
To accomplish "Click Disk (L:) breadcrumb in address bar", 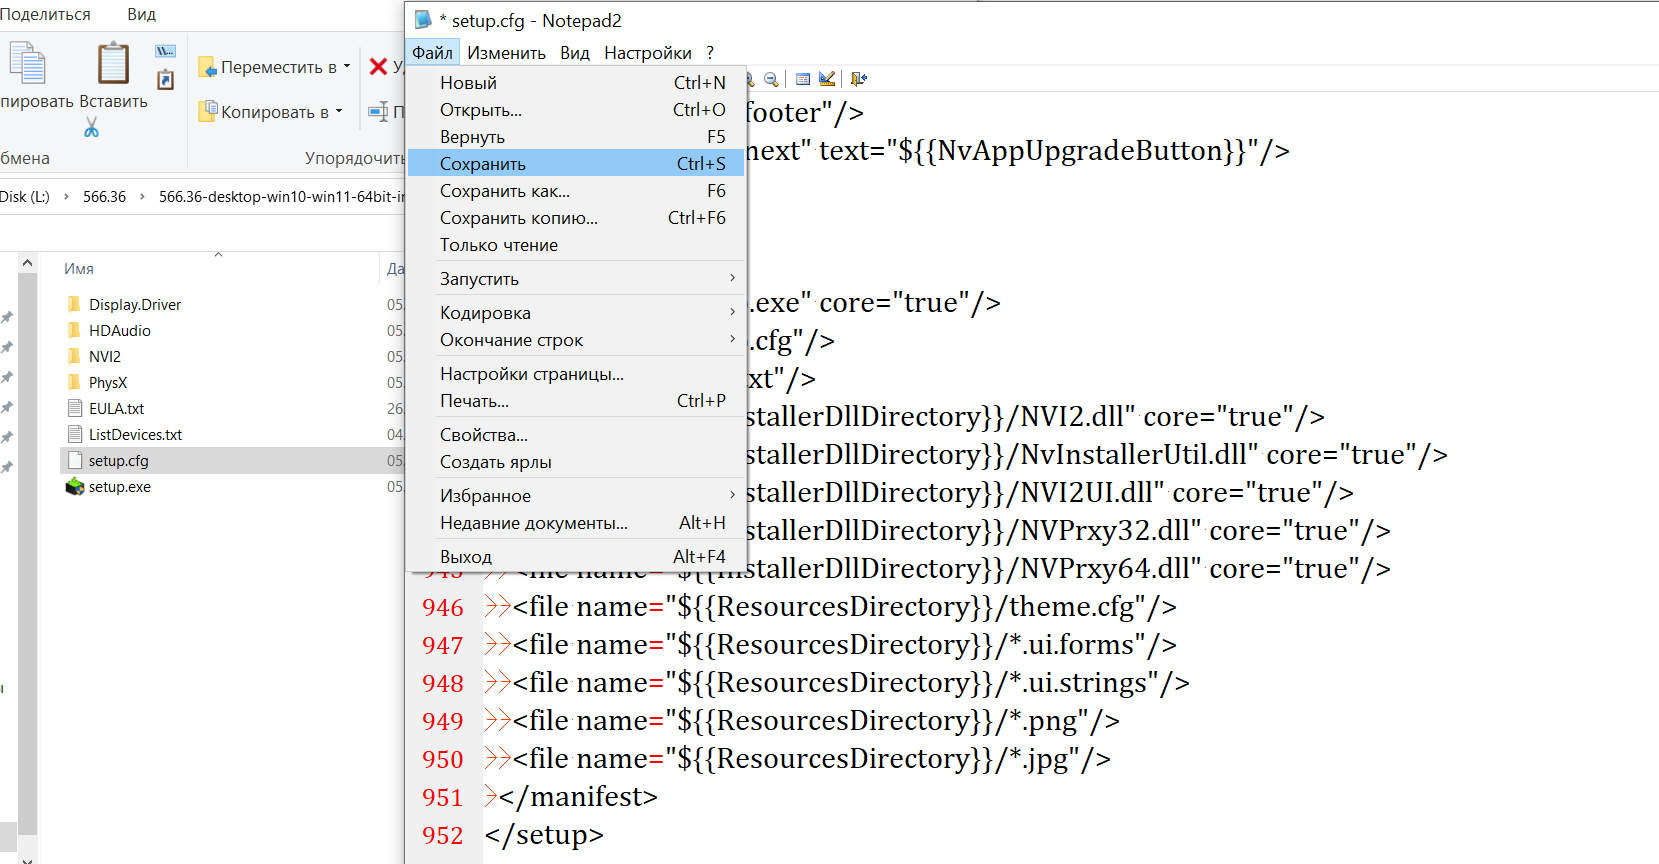I will tap(25, 196).
